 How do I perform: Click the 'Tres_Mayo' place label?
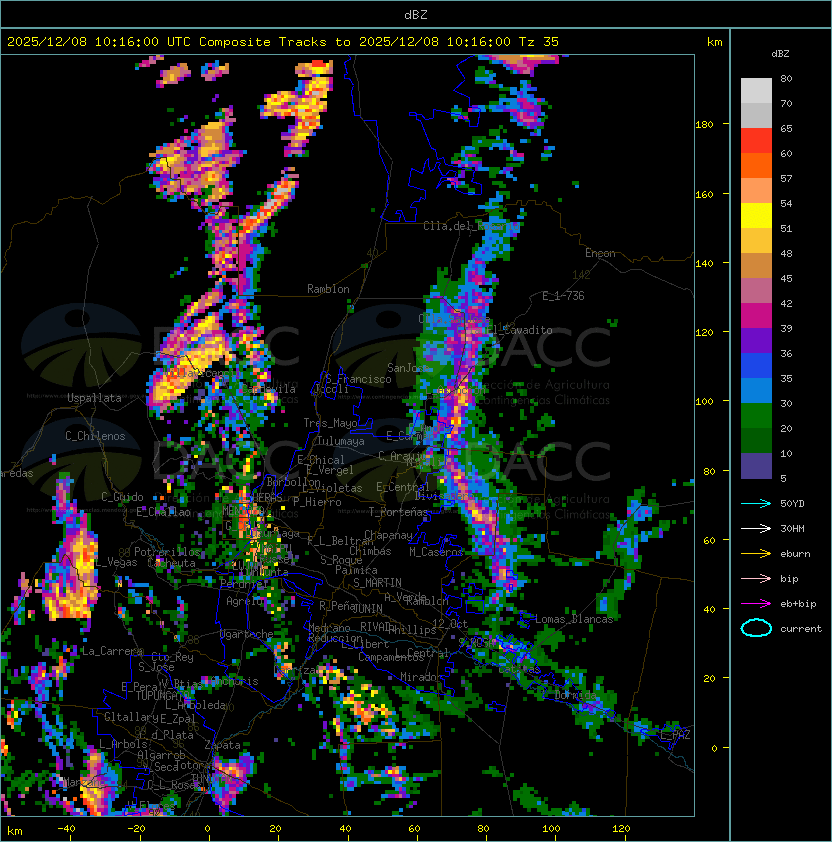330,423
